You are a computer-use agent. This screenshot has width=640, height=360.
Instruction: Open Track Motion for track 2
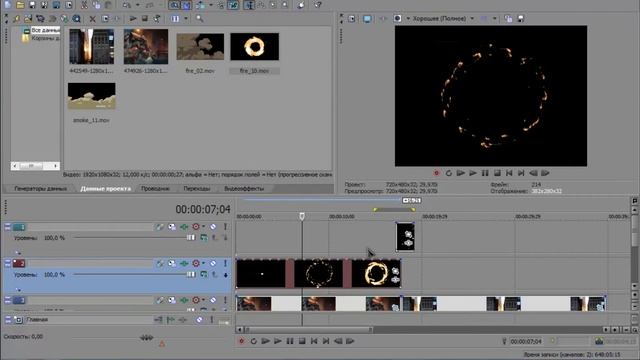(172, 263)
